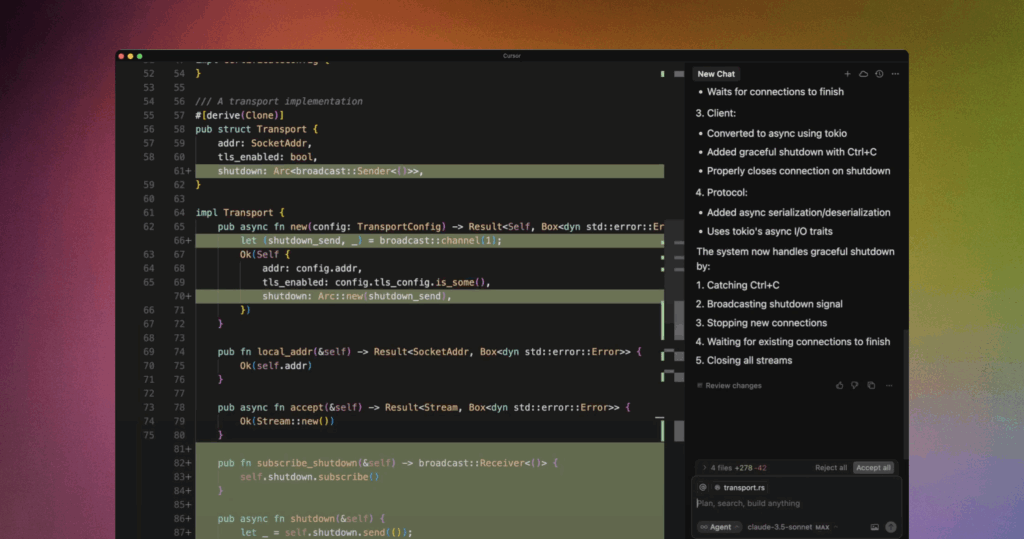Click 'Stopping new connections' list item
Viewport: 1024px width, 539px height.
(761, 323)
